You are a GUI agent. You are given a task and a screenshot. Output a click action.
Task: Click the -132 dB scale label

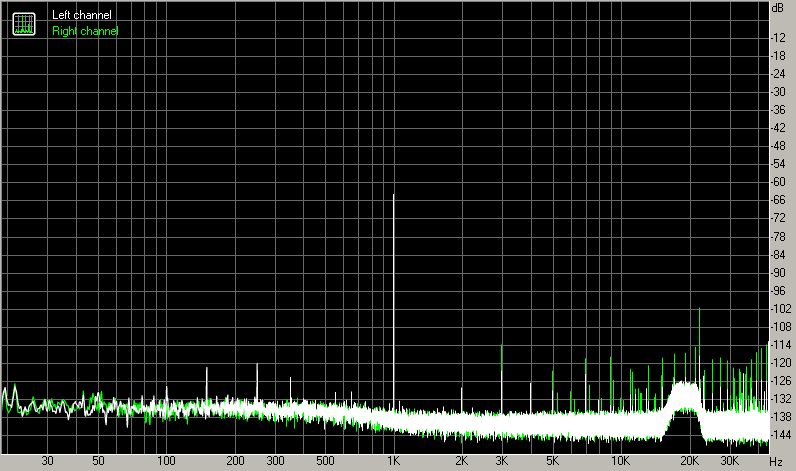(x=781, y=399)
